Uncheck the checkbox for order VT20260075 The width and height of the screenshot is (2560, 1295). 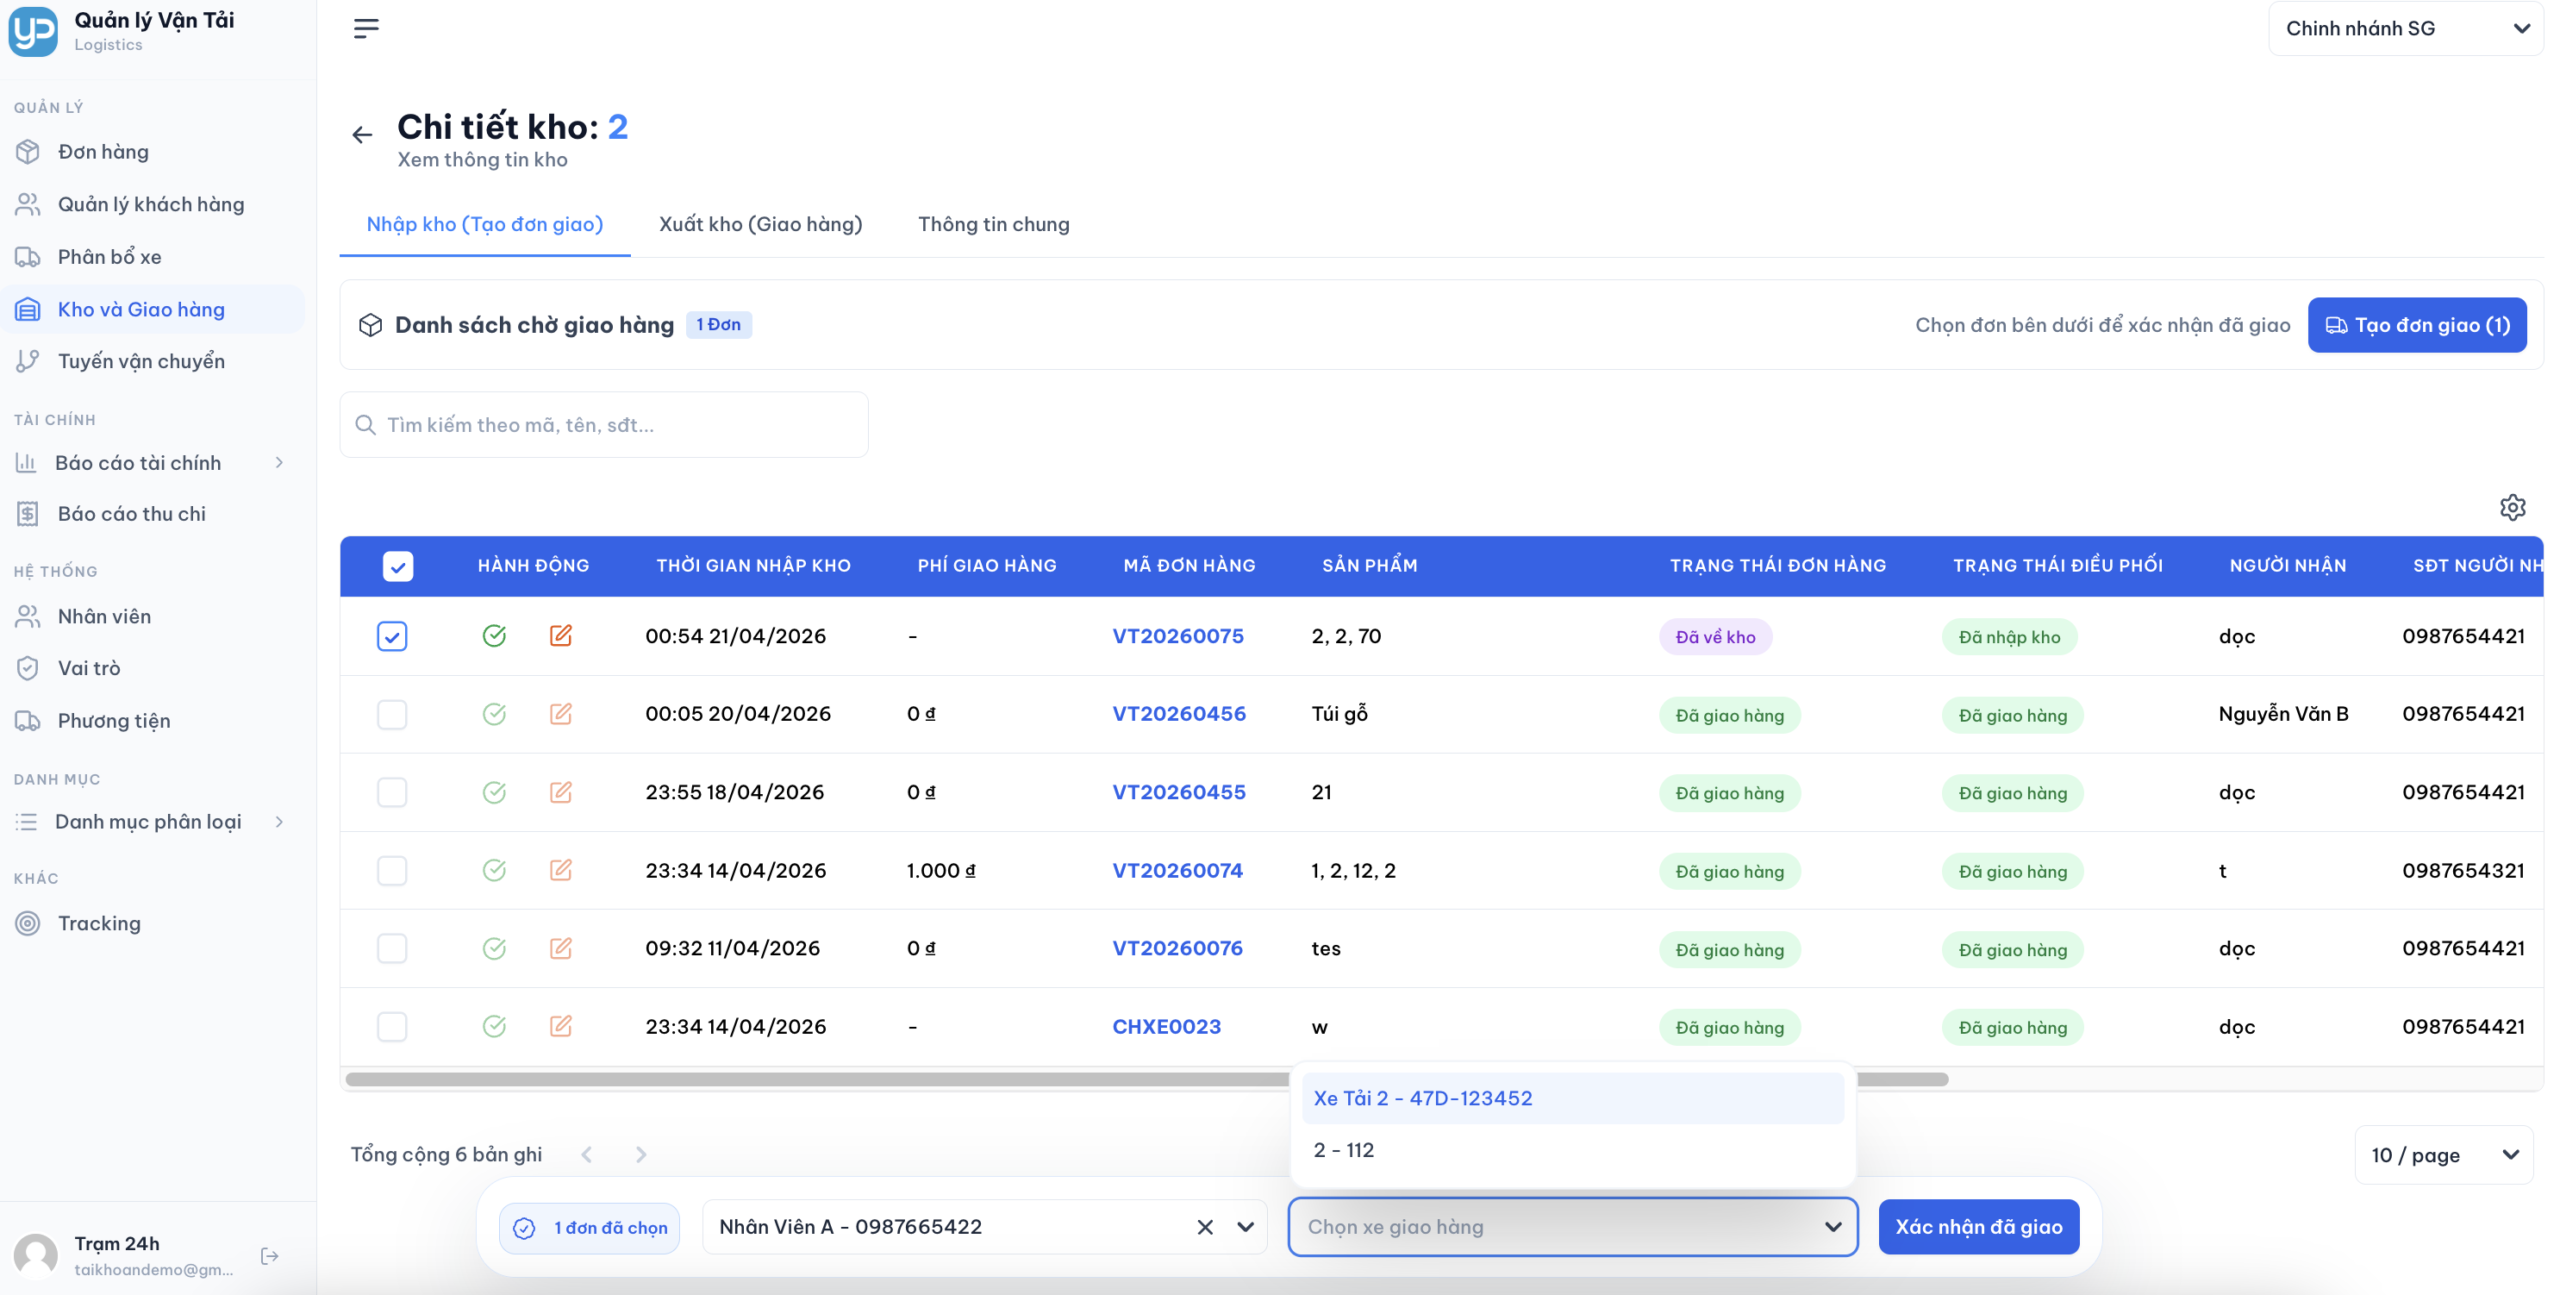click(392, 636)
